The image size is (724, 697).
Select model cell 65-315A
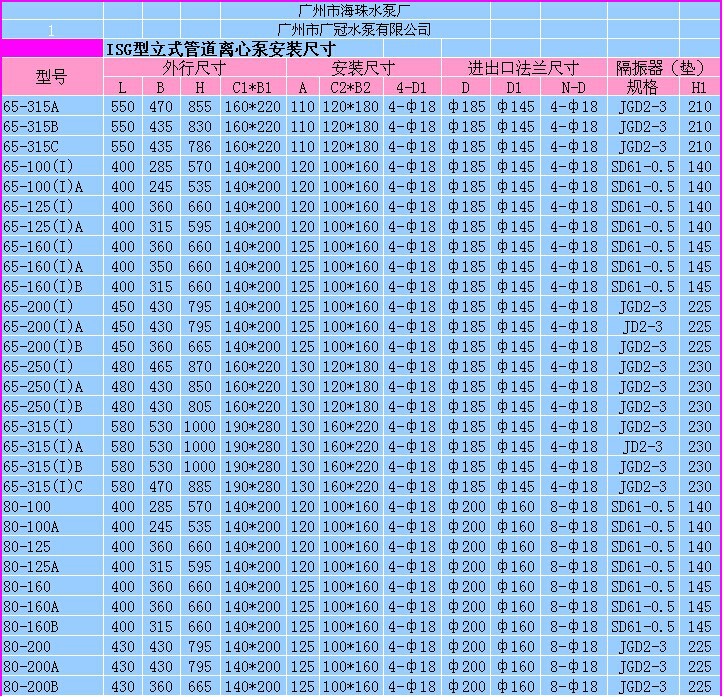(x=52, y=107)
